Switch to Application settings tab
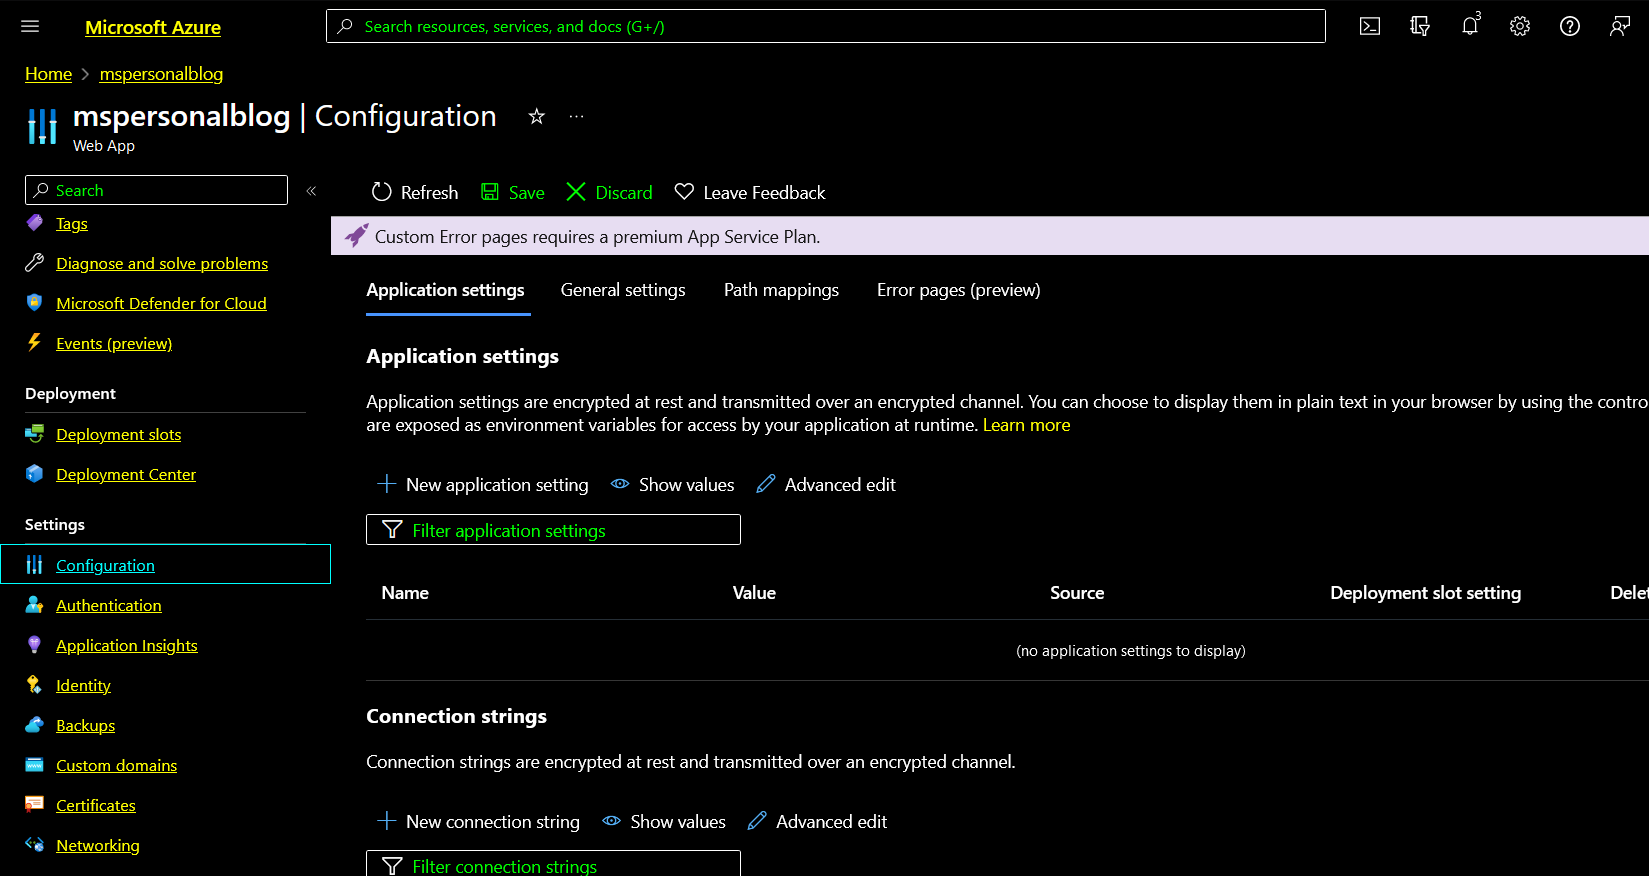Image resolution: width=1649 pixels, height=876 pixels. pos(446,290)
